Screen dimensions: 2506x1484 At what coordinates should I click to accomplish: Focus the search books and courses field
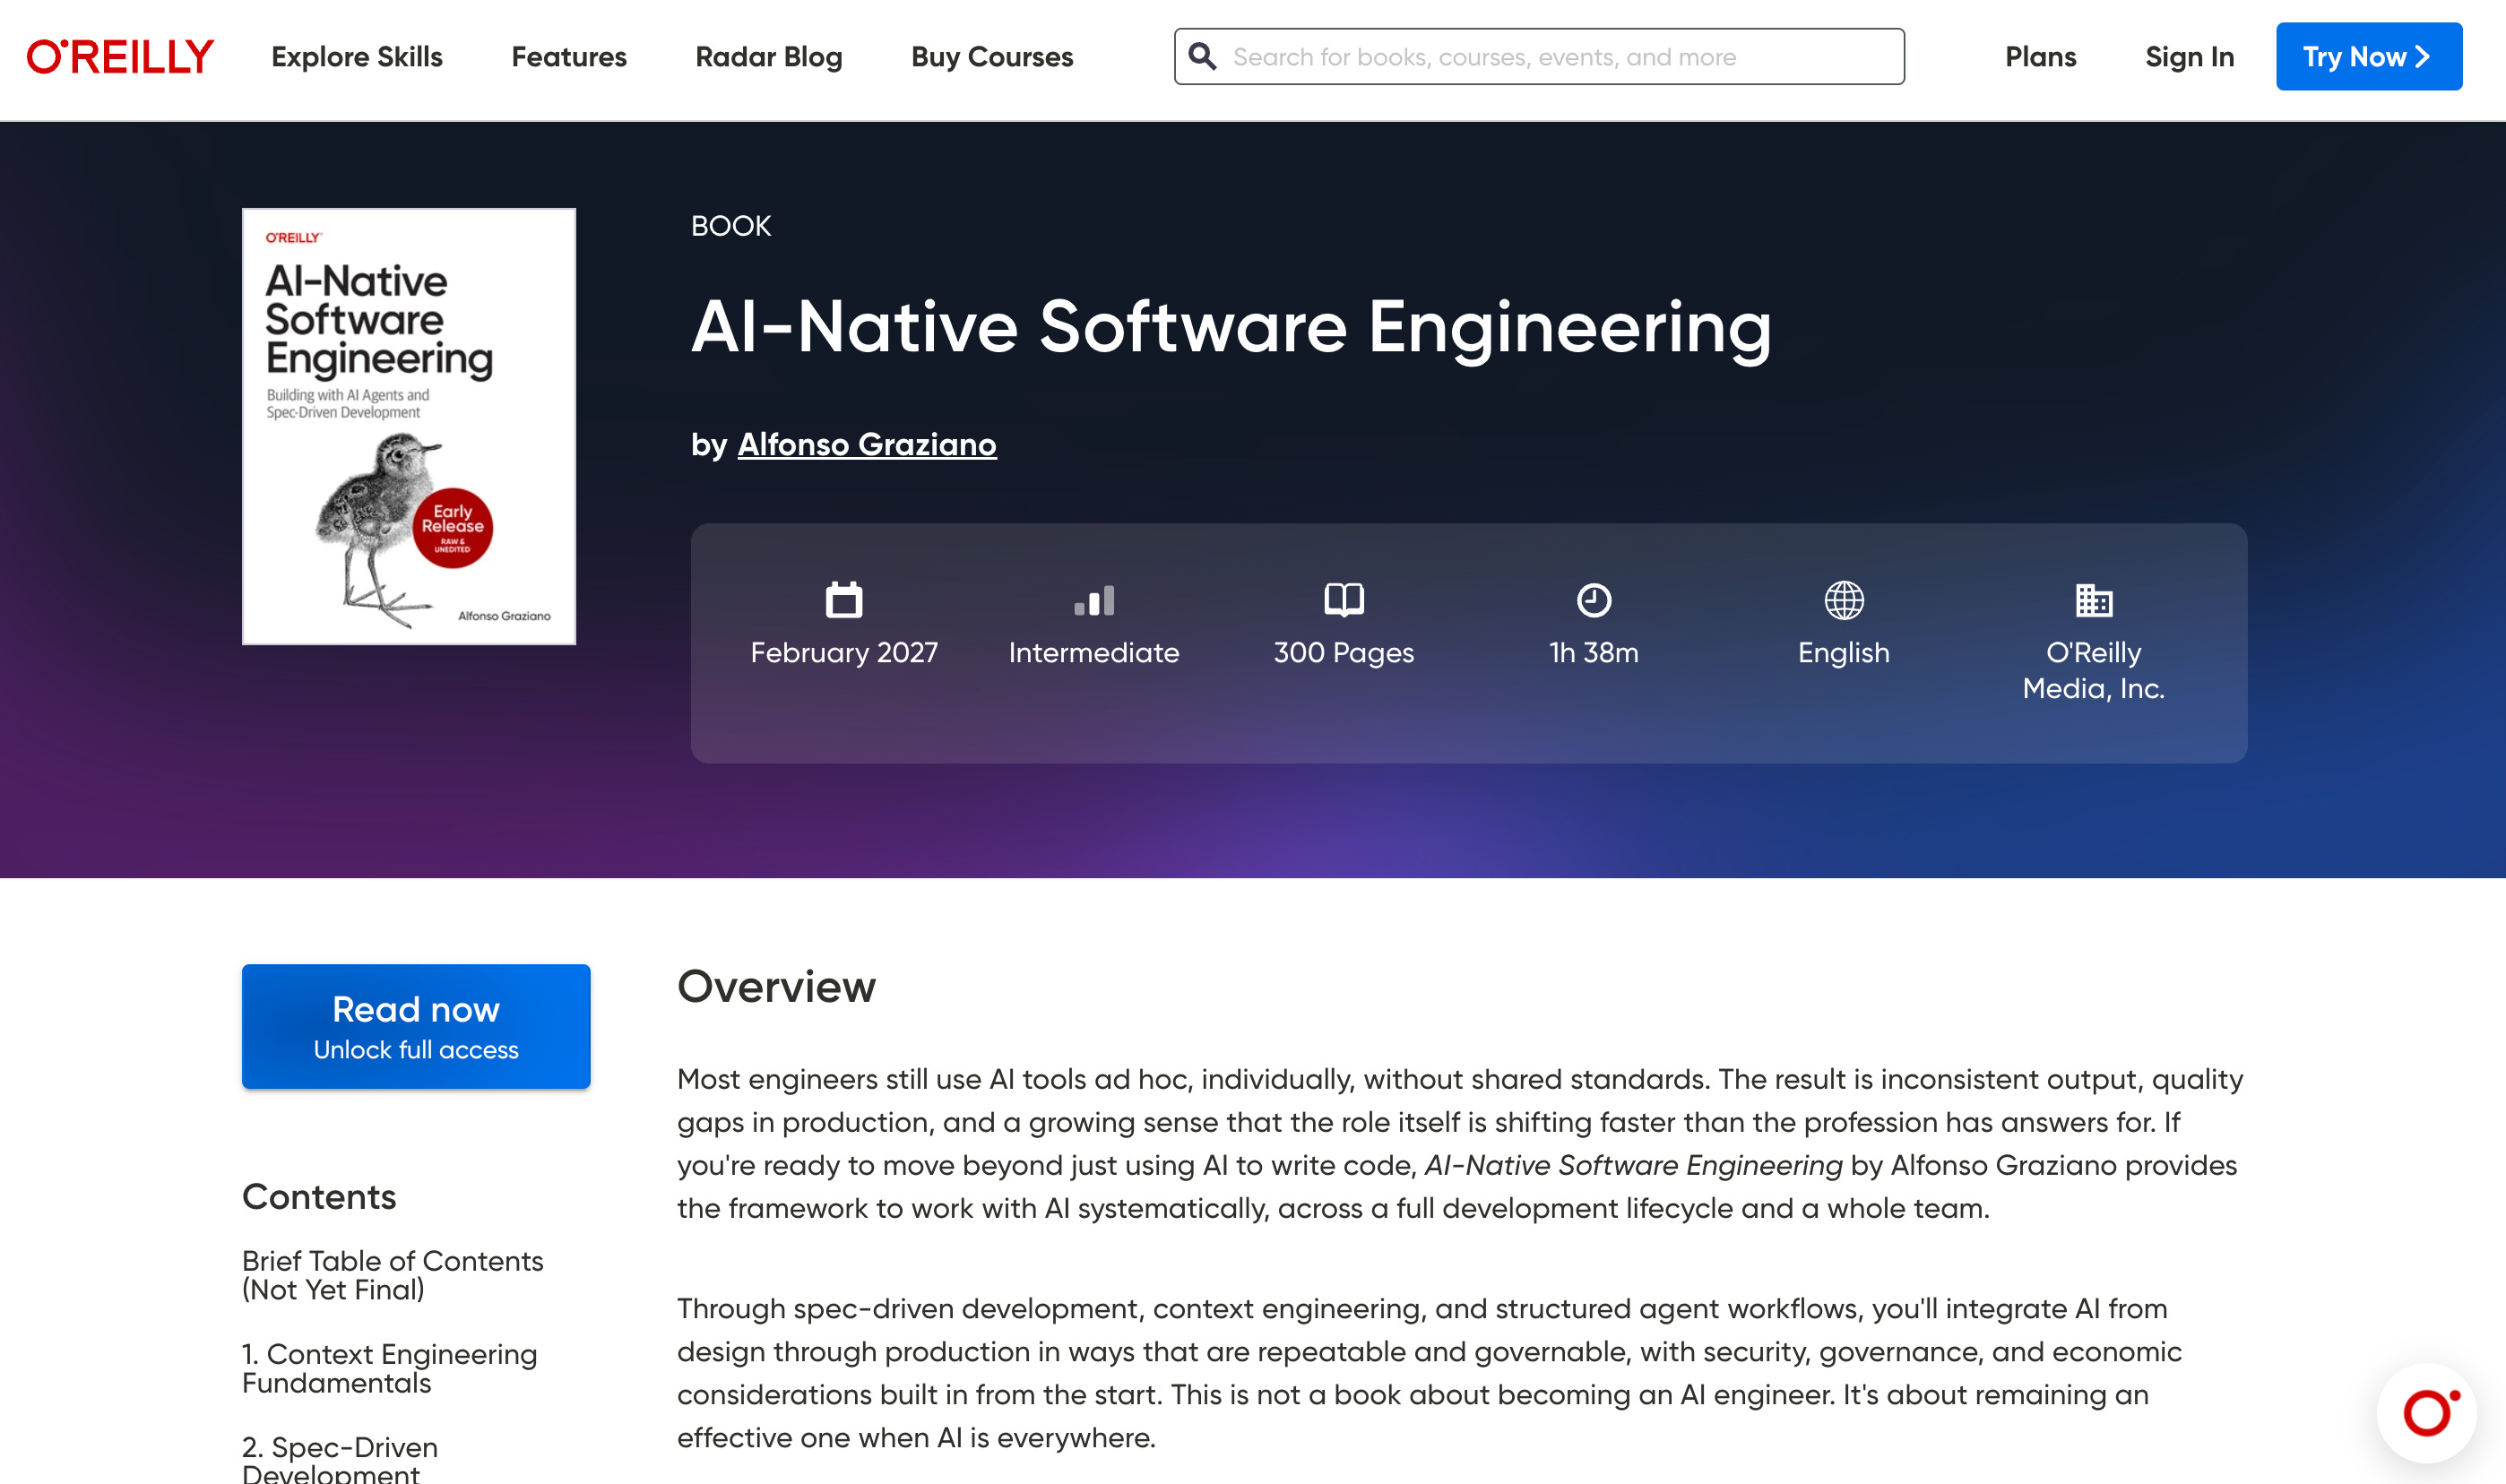point(1539,57)
